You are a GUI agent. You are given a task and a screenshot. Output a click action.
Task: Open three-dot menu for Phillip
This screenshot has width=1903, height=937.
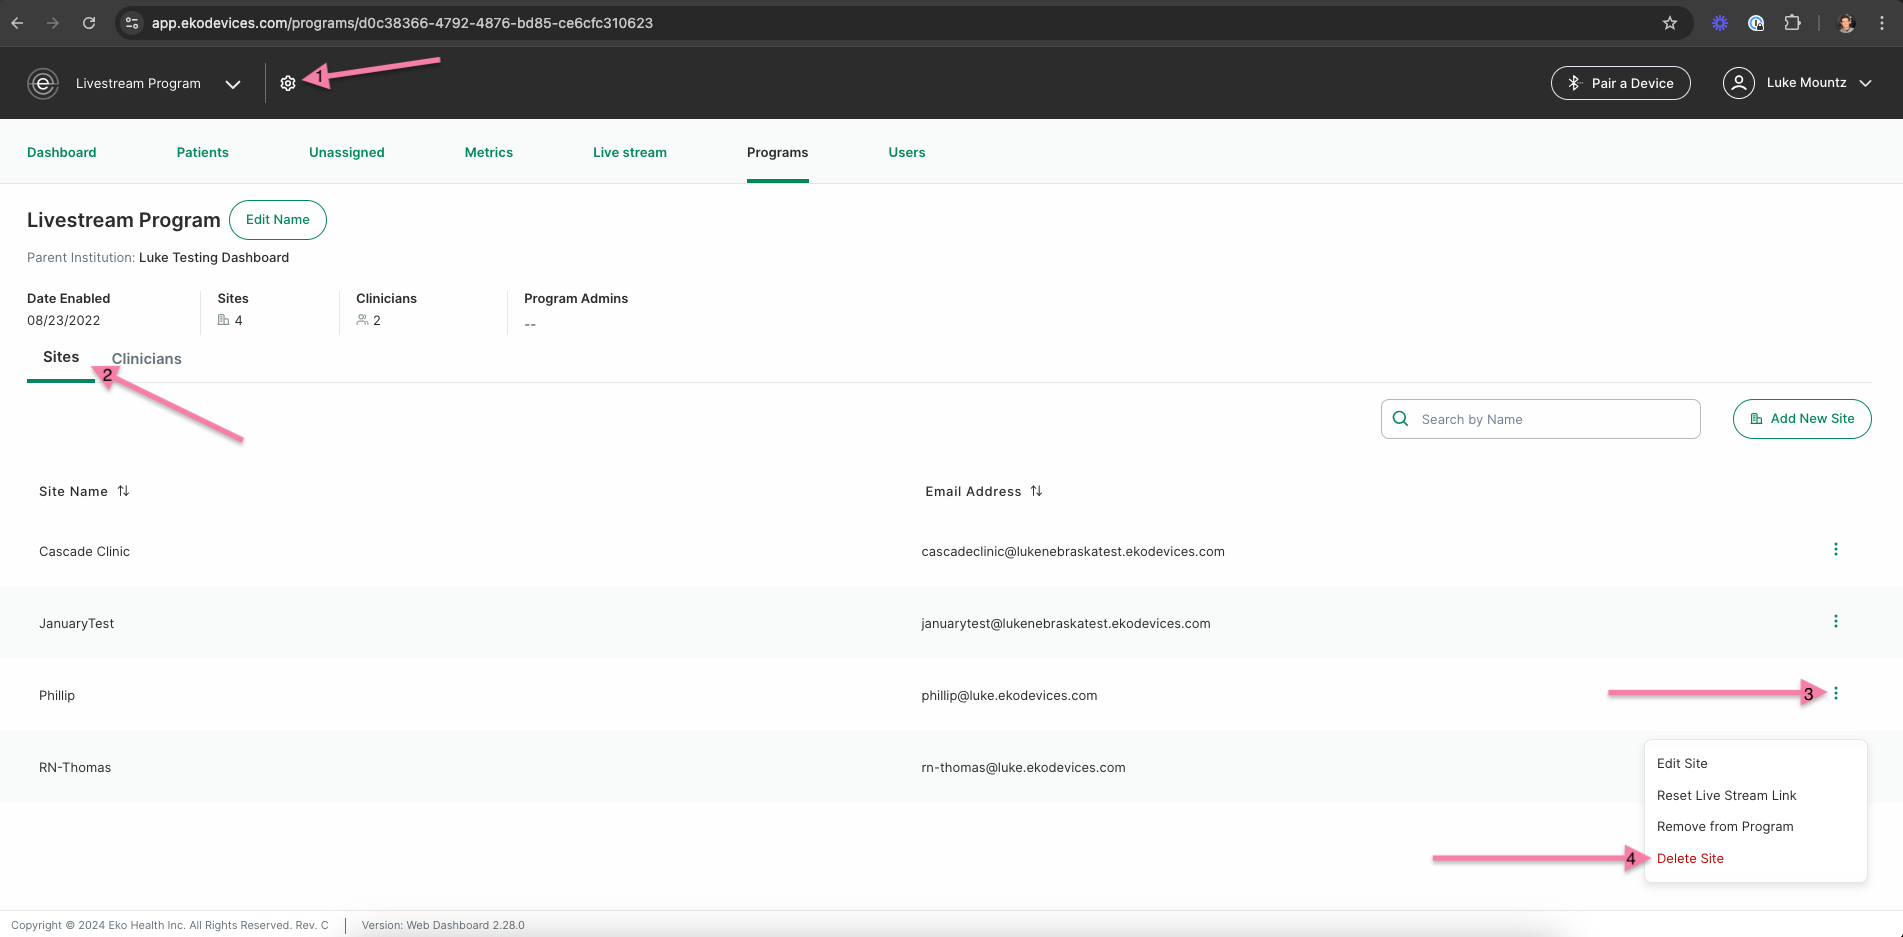[1835, 694]
